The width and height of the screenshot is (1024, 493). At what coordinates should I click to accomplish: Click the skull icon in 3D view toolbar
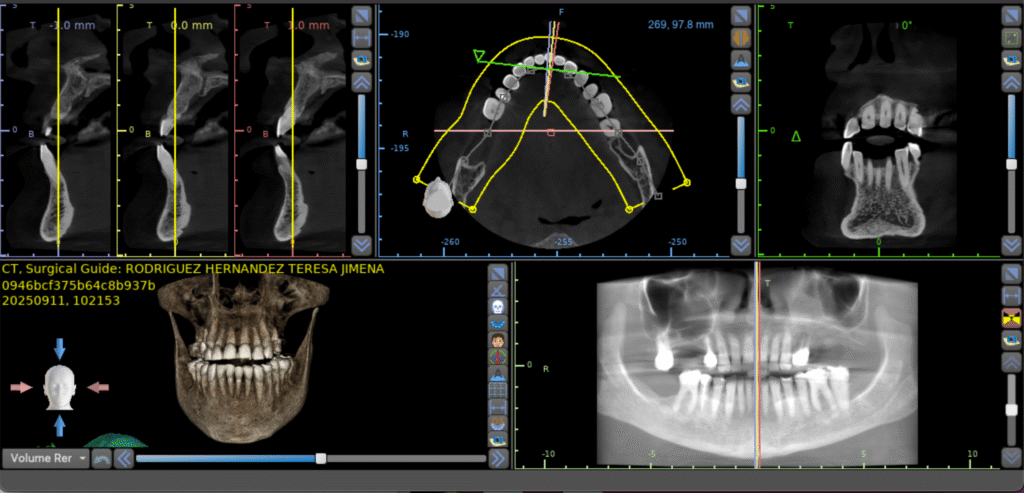click(x=497, y=307)
